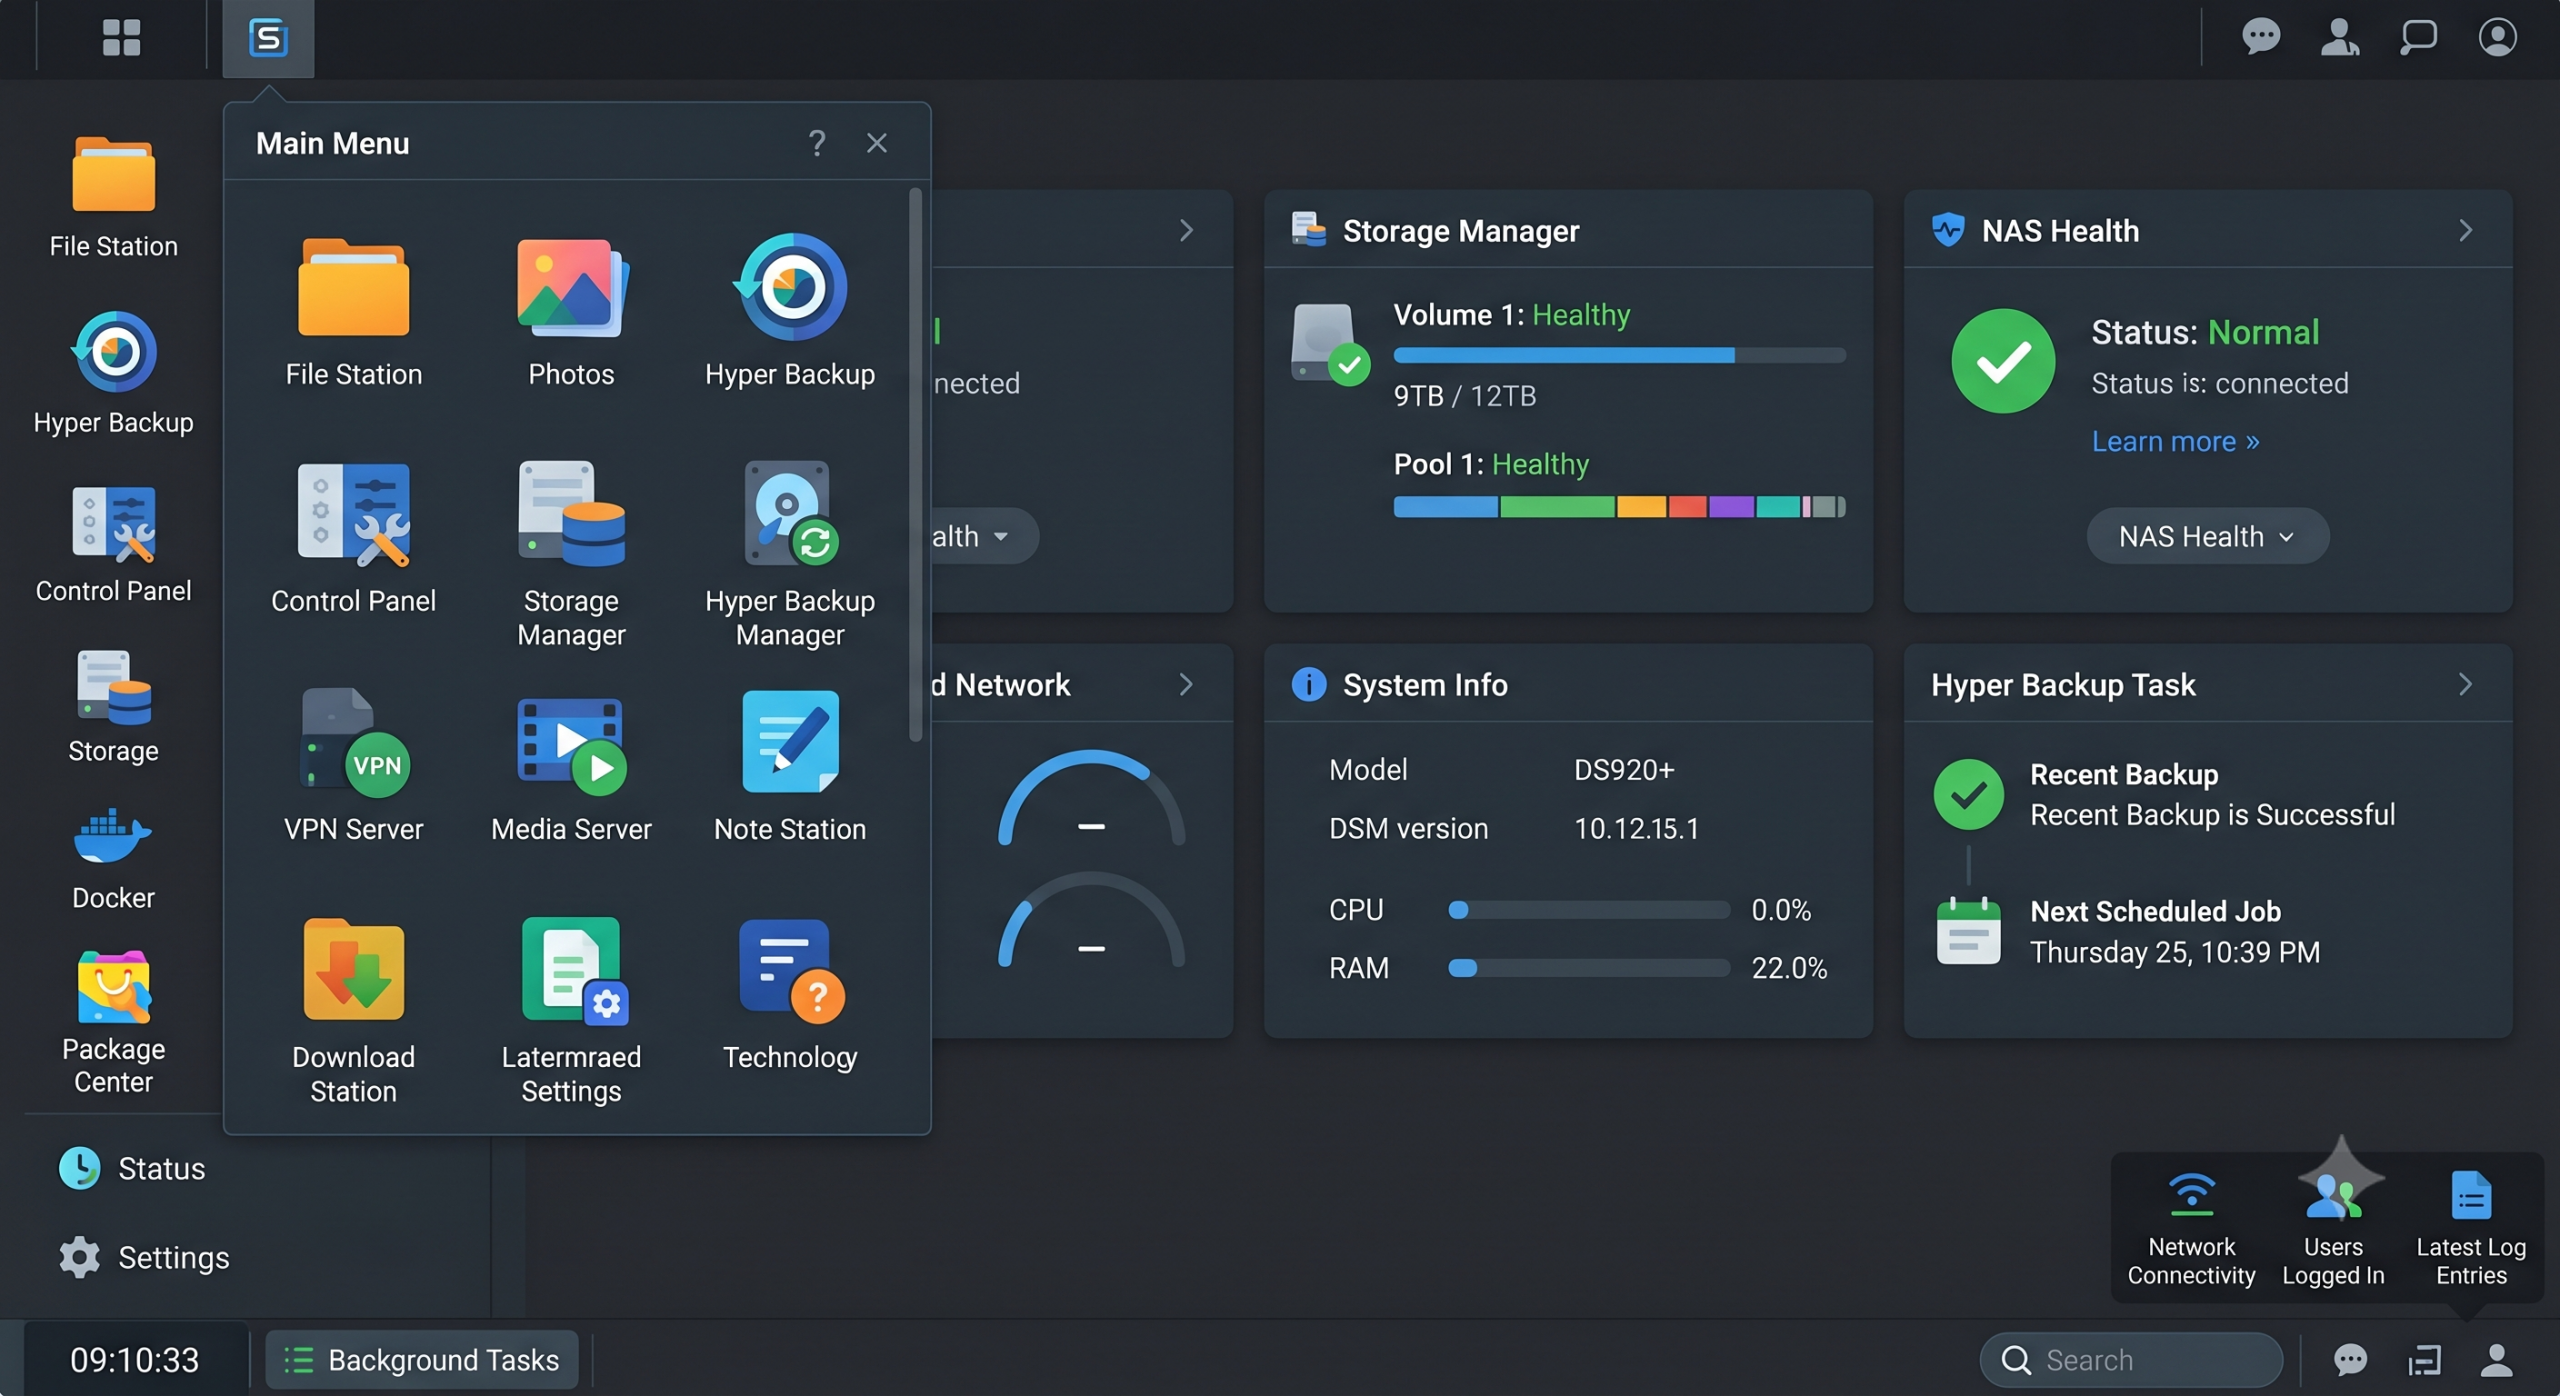Open Package Center from the desktop
This screenshot has width=2560, height=1396.
113,1022
